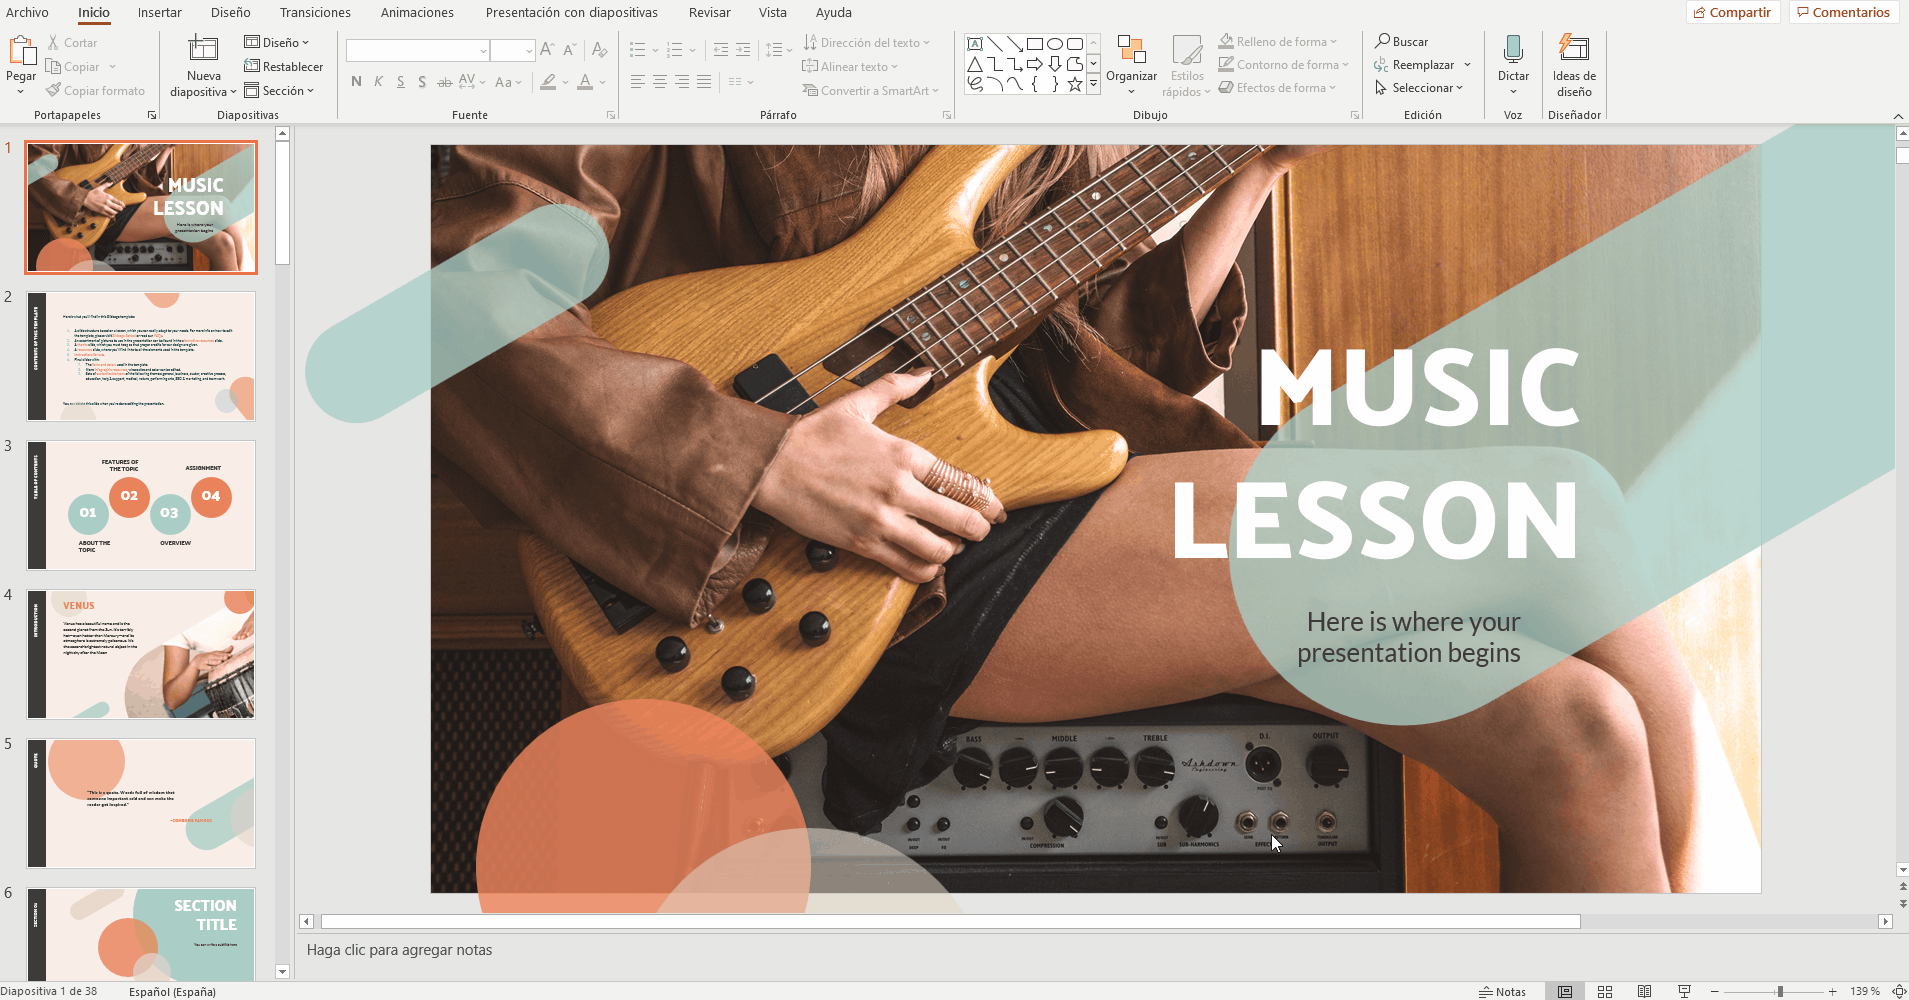Open the font name combo box
Screen dimensions: 1909x1000
coord(418,50)
